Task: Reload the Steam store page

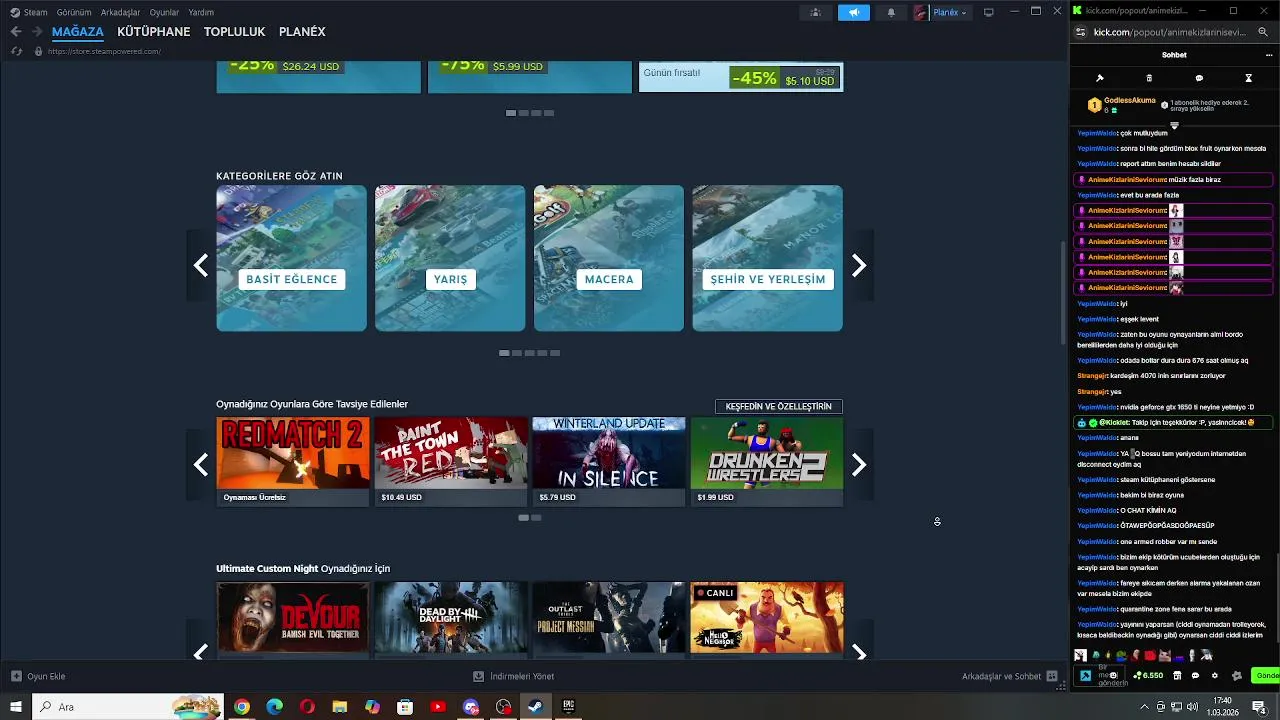Action: 17,51
